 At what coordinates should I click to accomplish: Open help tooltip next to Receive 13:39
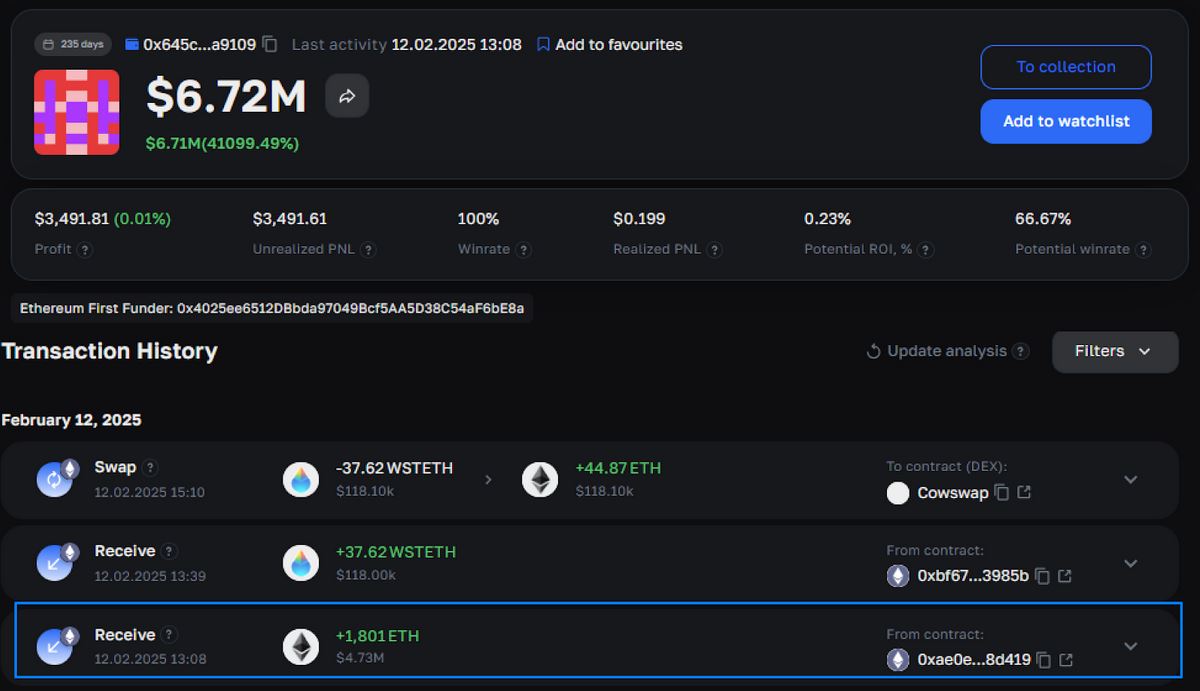click(x=169, y=551)
